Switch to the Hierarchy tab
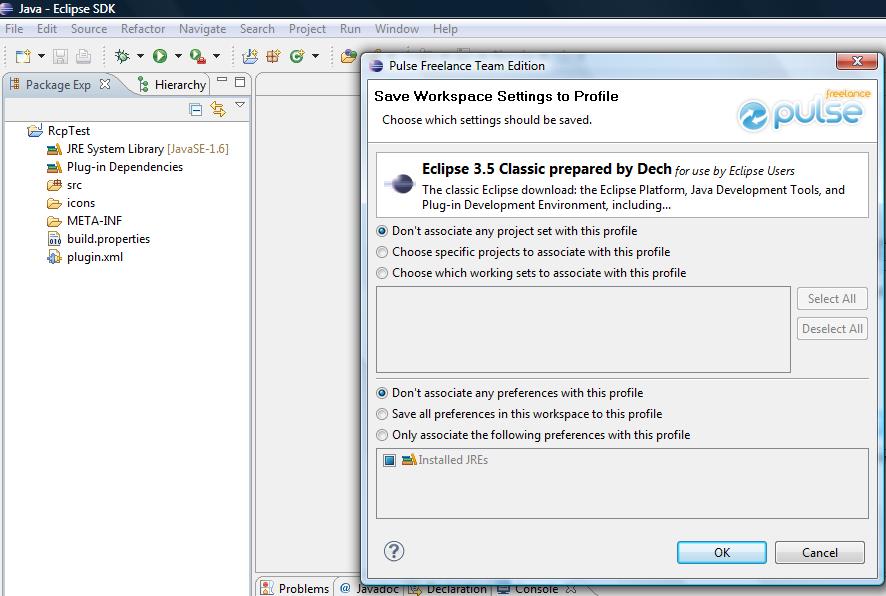This screenshot has height=596, width=886. click(172, 85)
